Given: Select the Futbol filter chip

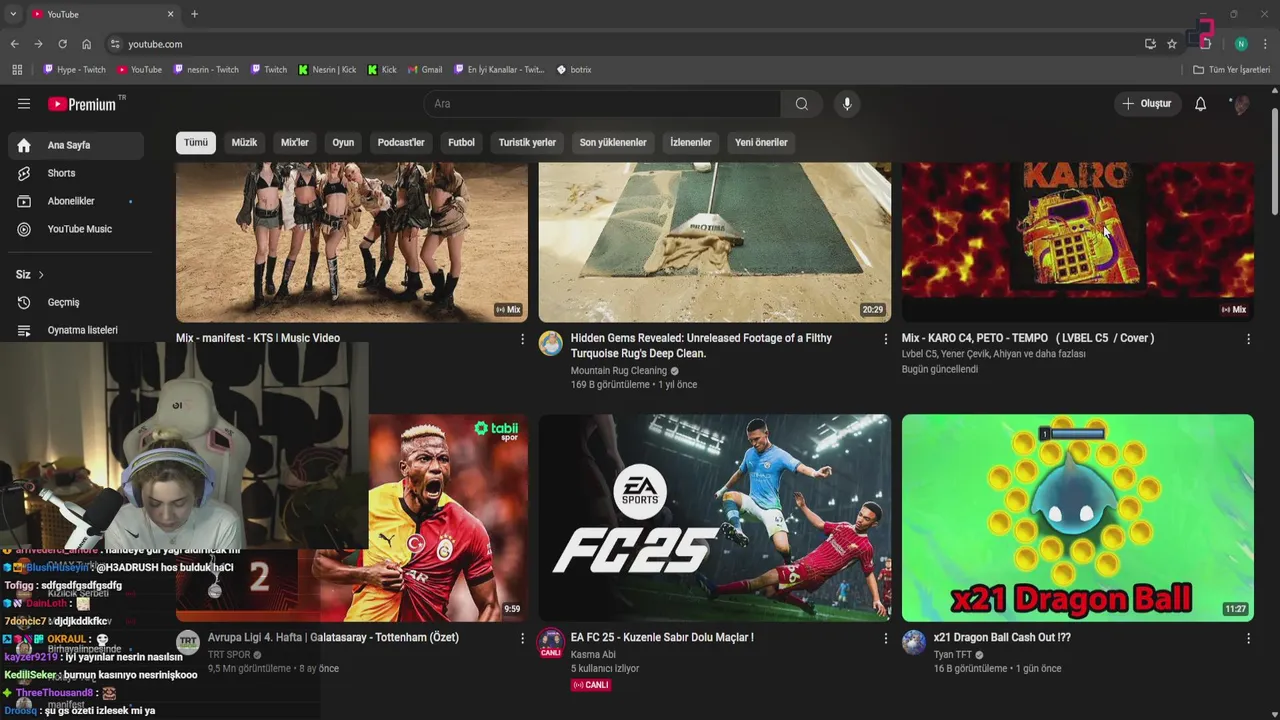Looking at the screenshot, I should (461, 143).
